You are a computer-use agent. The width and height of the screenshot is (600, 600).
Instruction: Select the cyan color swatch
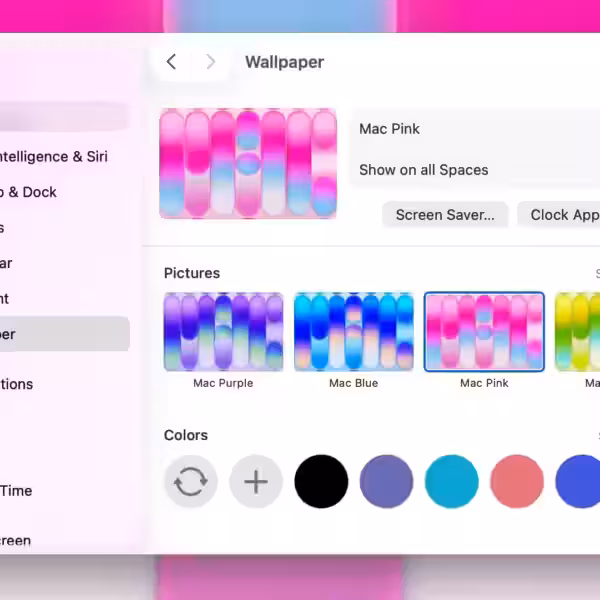(451, 482)
